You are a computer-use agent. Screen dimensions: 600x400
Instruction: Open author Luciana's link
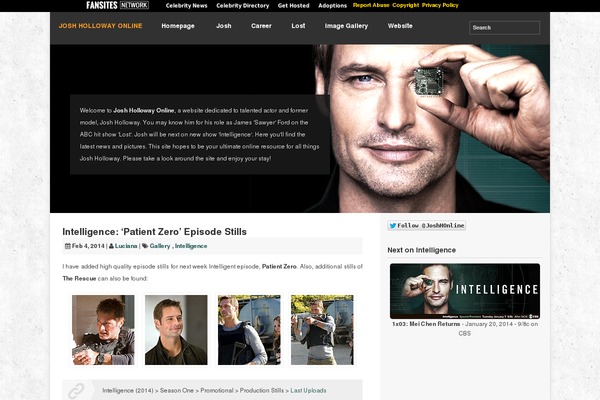click(x=126, y=246)
